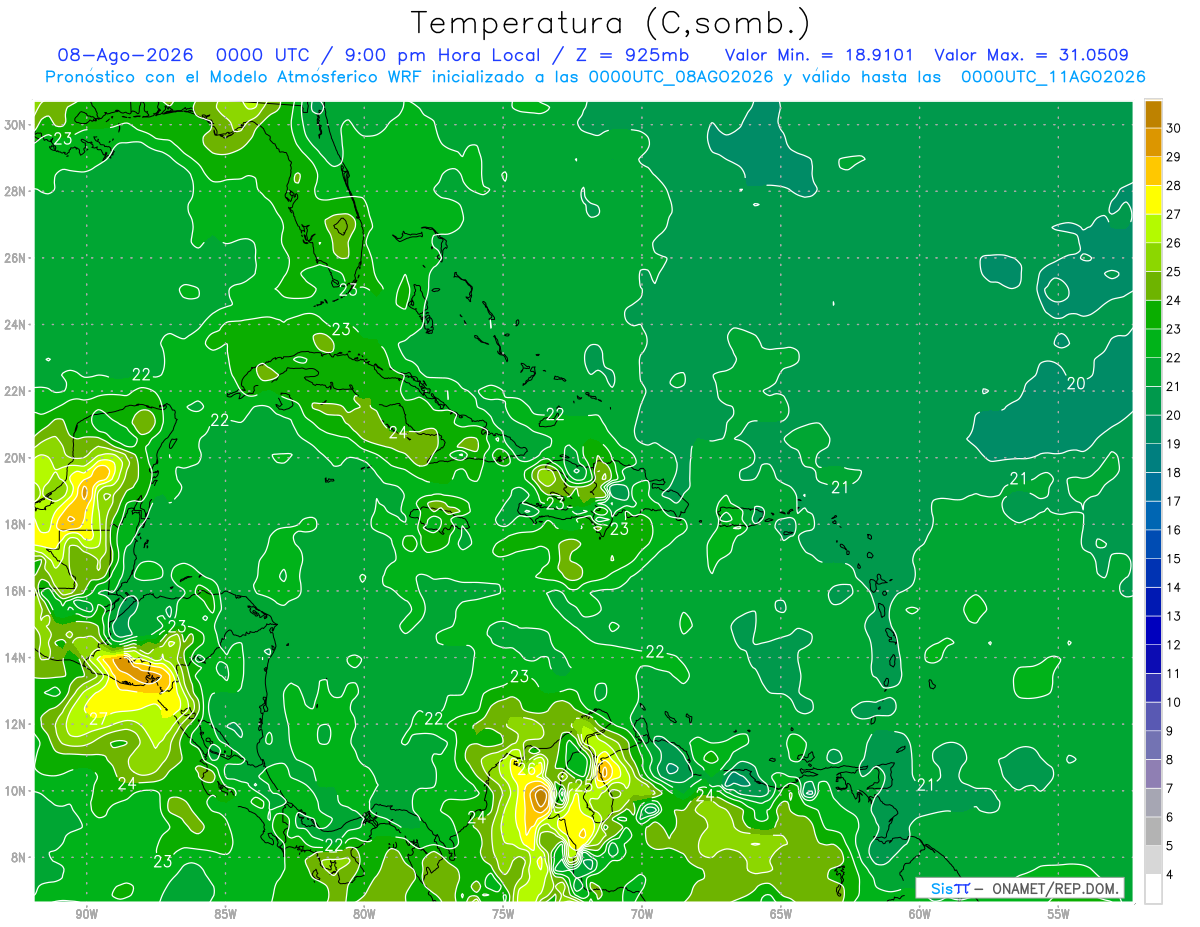Select 'Valor Max. = 31.0509' text

tap(1031, 55)
